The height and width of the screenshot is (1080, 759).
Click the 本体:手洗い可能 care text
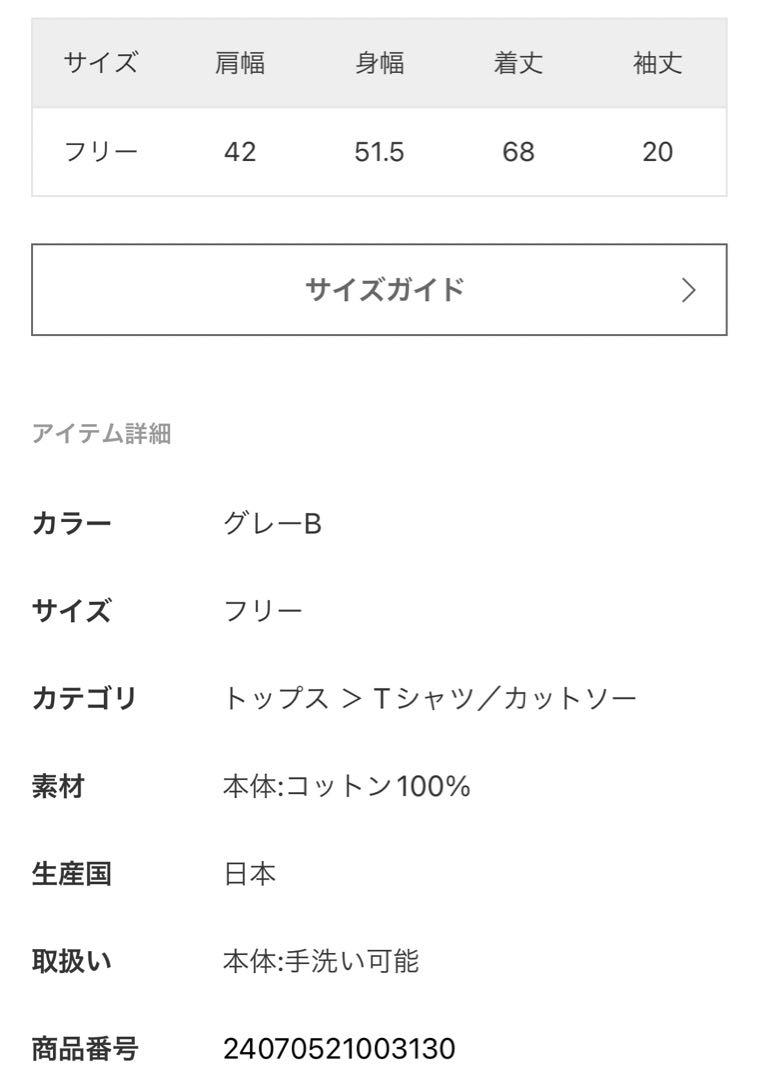click(x=320, y=961)
